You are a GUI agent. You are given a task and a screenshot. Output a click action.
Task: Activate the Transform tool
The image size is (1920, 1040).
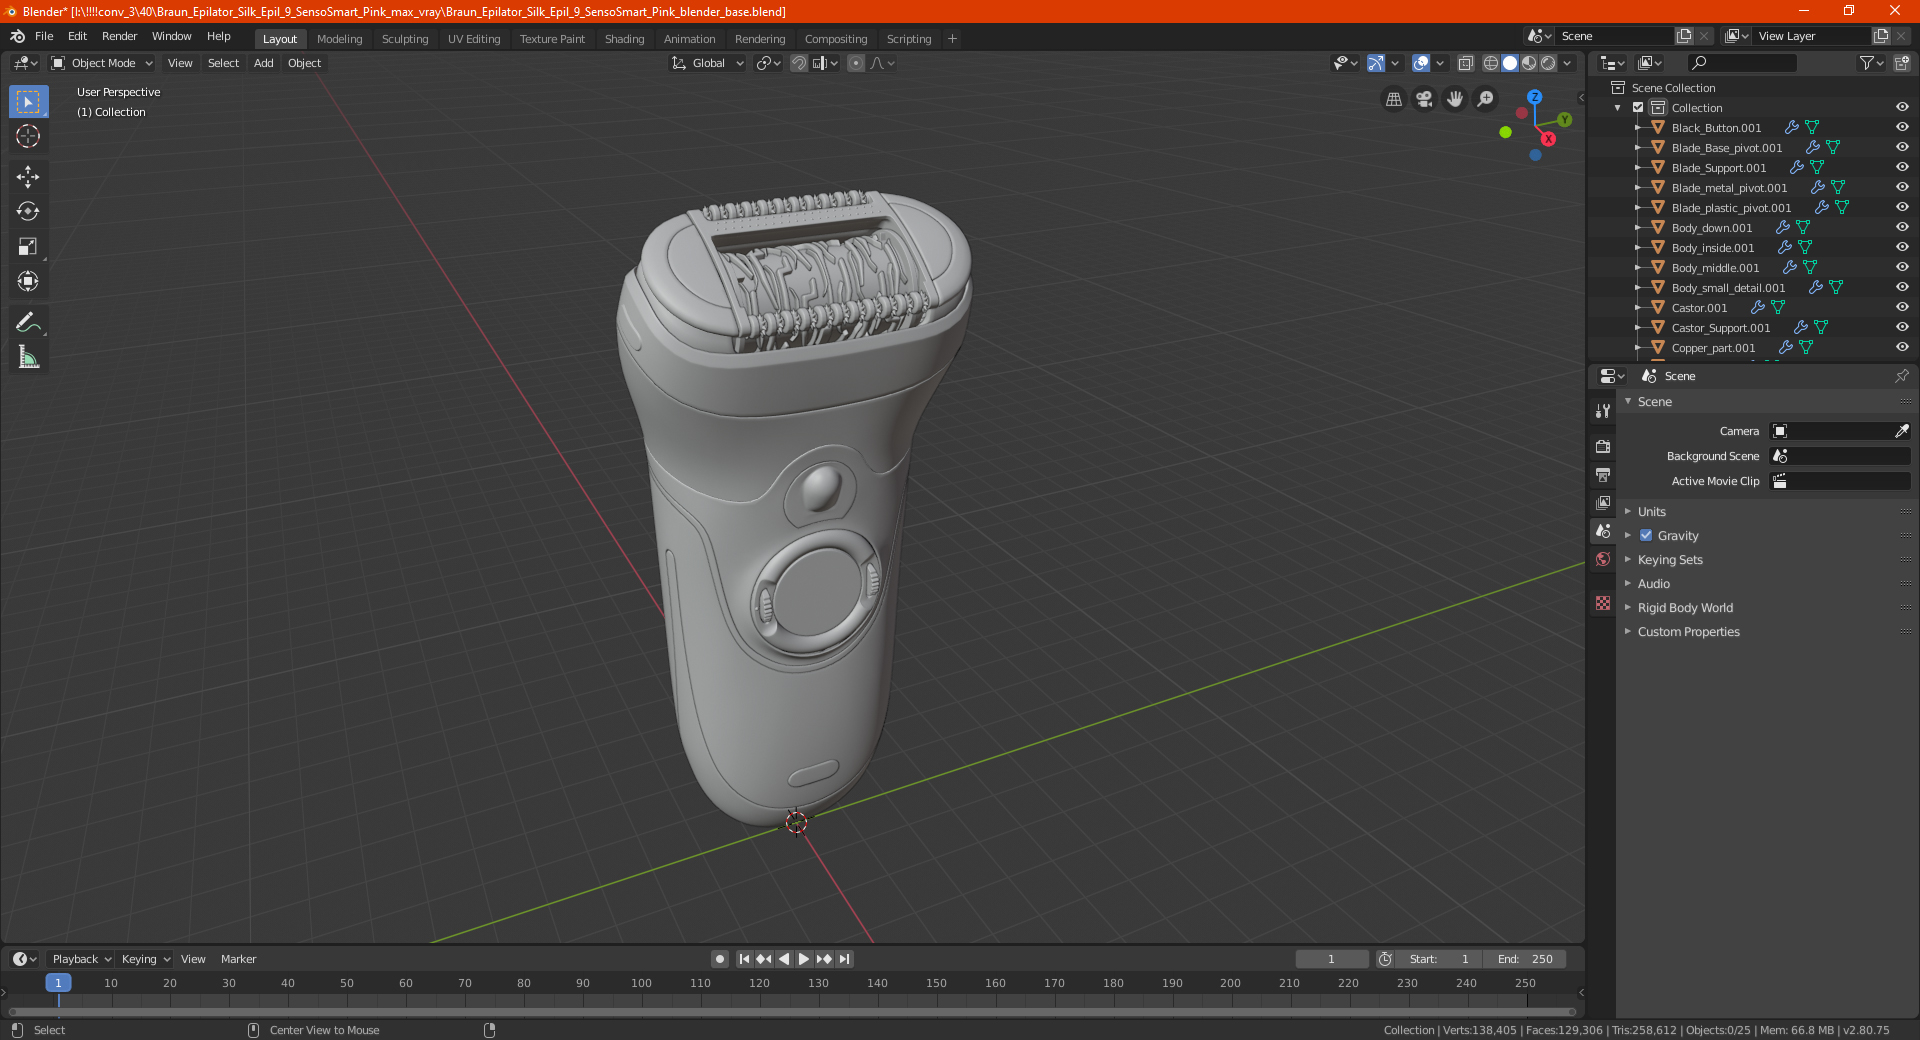pyautogui.click(x=28, y=282)
